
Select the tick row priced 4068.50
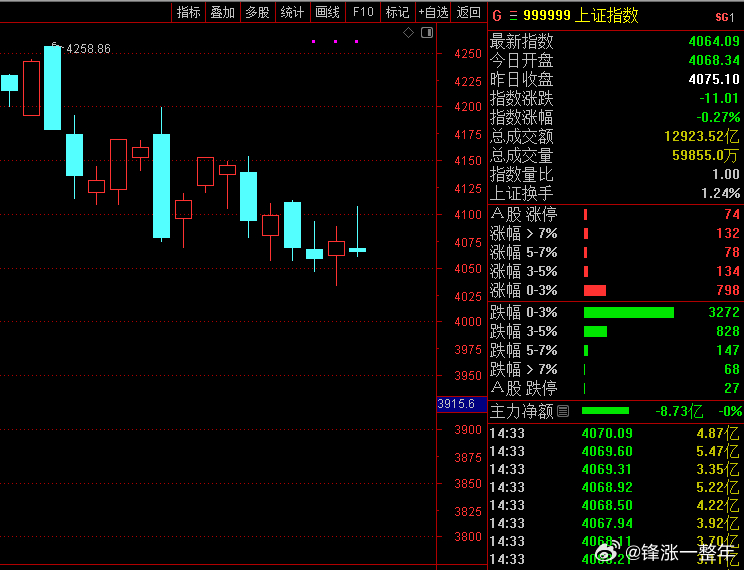pos(614,505)
